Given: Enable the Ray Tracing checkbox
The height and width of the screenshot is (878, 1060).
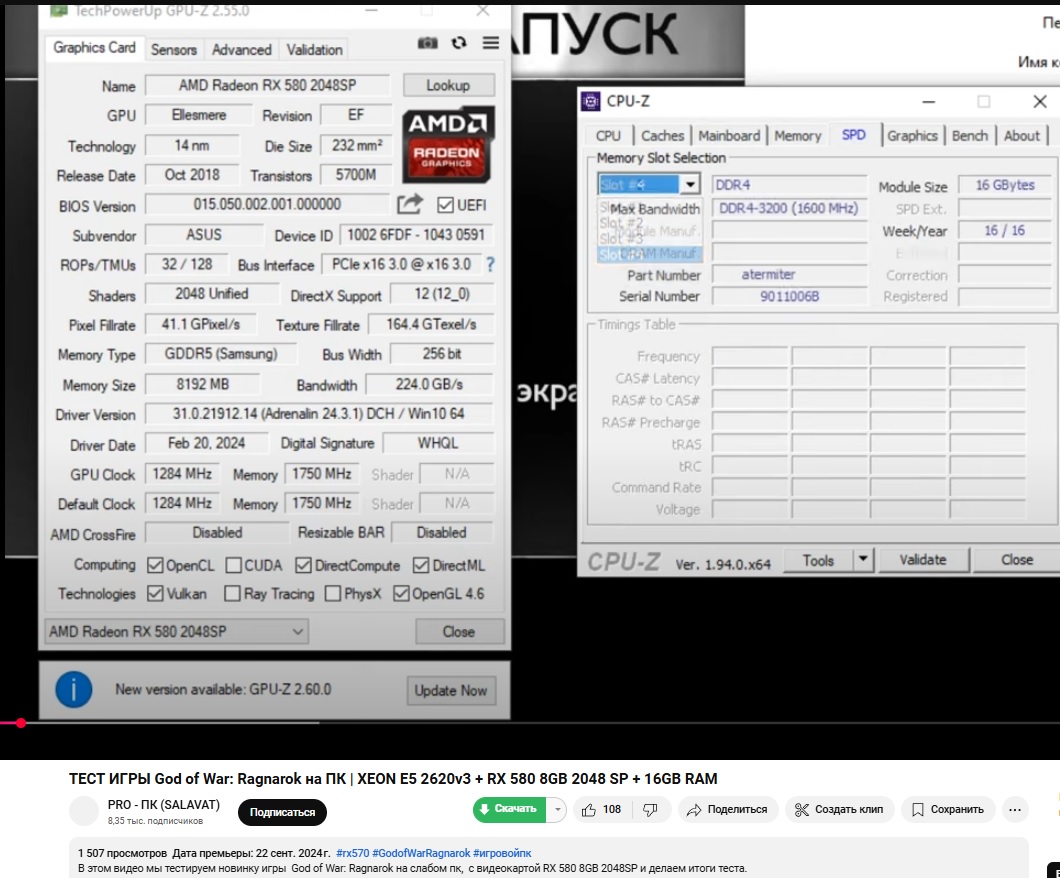Looking at the screenshot, I should pyautogui.click(x=233, y=593).
